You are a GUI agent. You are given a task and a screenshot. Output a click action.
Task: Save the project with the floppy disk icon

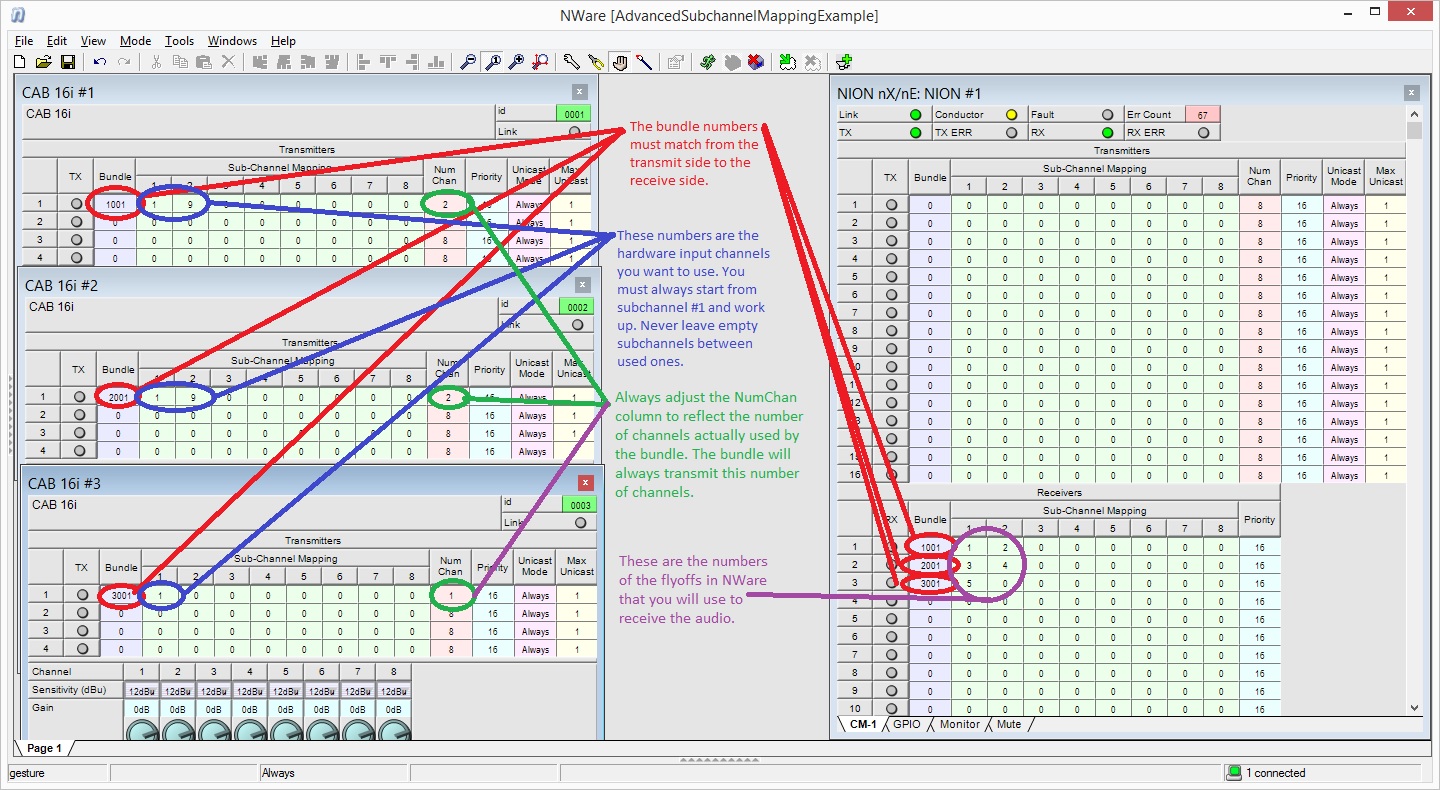[x=67, y=62]
